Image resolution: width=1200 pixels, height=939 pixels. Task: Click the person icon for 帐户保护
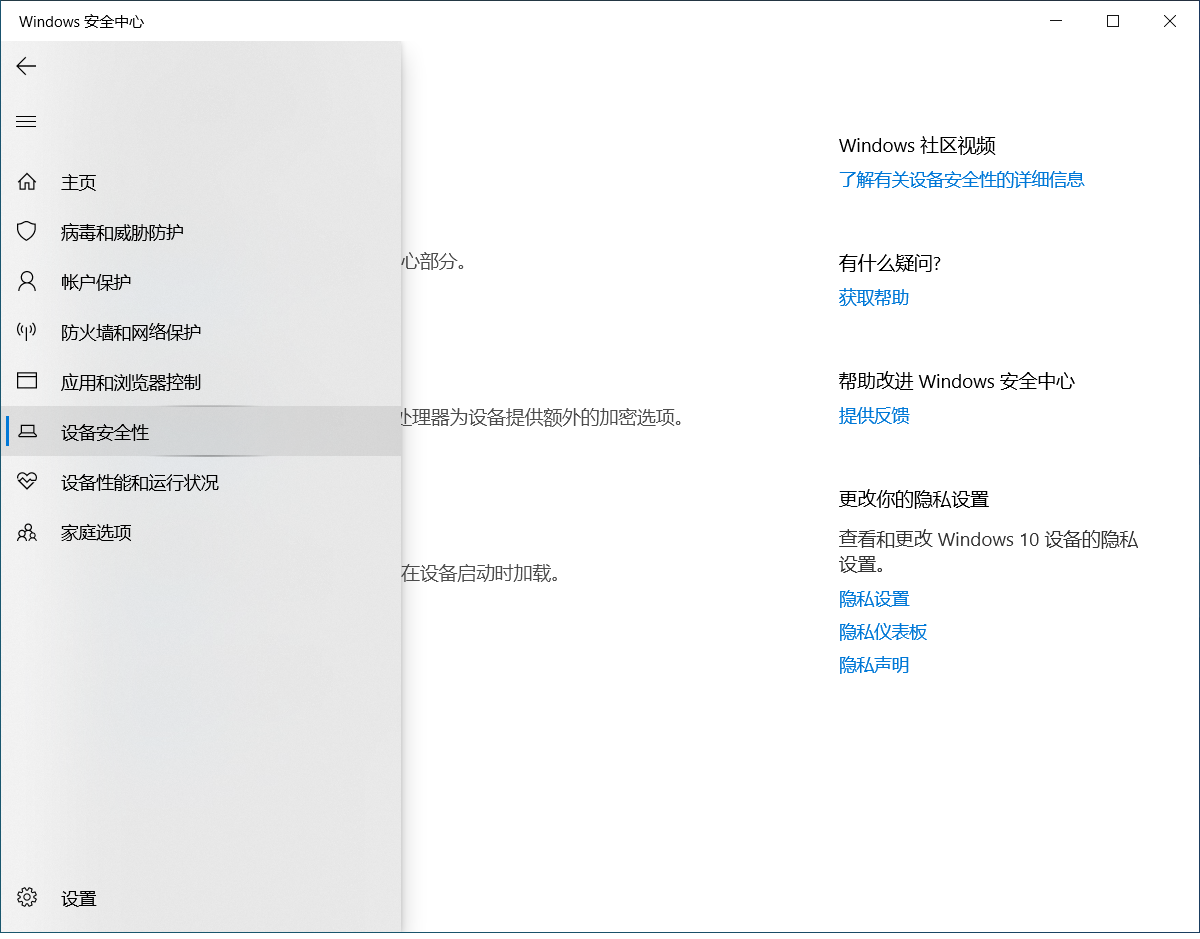coord(27,282)
